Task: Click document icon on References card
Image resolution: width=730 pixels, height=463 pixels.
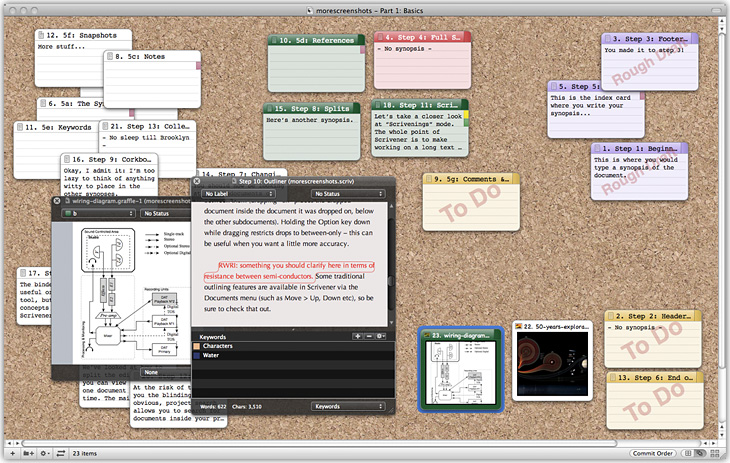Action: click(276, 40)
